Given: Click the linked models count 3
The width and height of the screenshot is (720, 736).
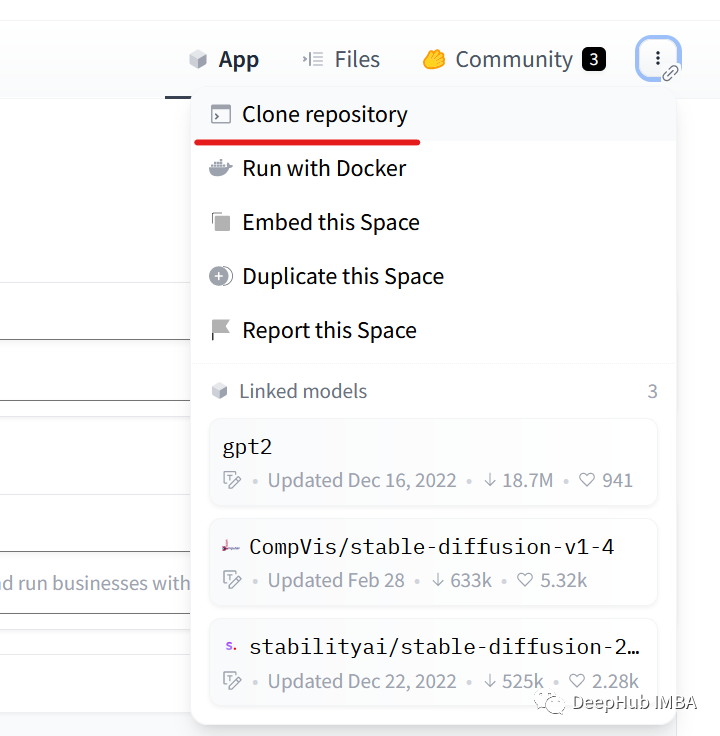Looking at the screenshot, I should tap(652, 391).
